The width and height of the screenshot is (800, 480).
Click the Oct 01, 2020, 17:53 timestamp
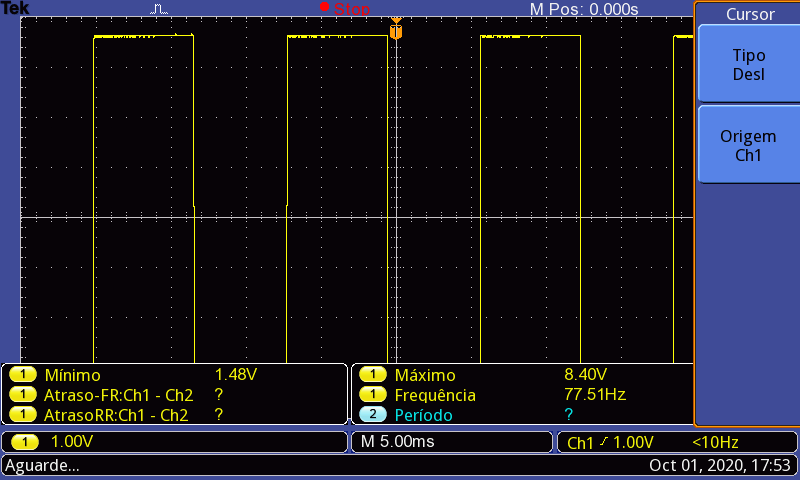[x=719, y=465]
